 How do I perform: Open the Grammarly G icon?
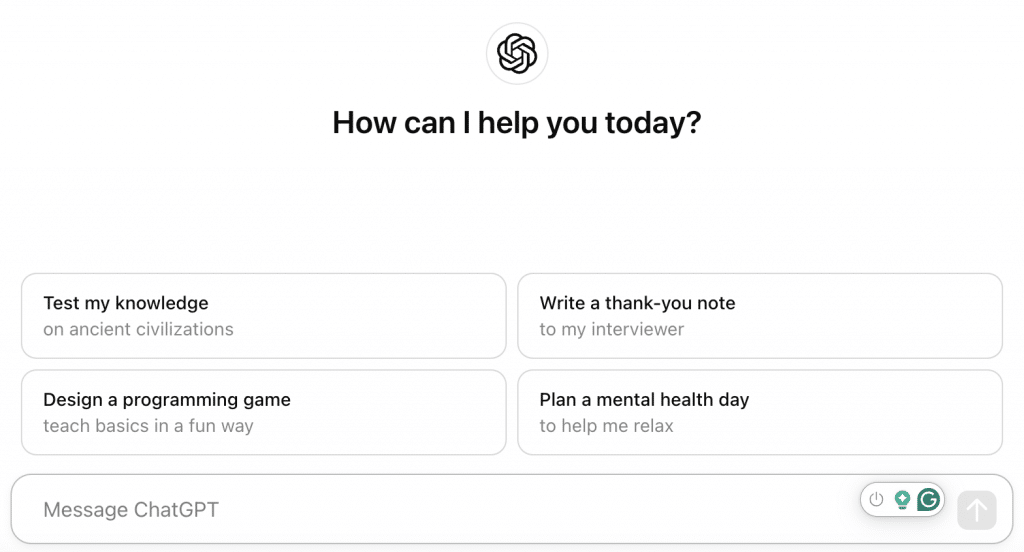coord(929,500)
